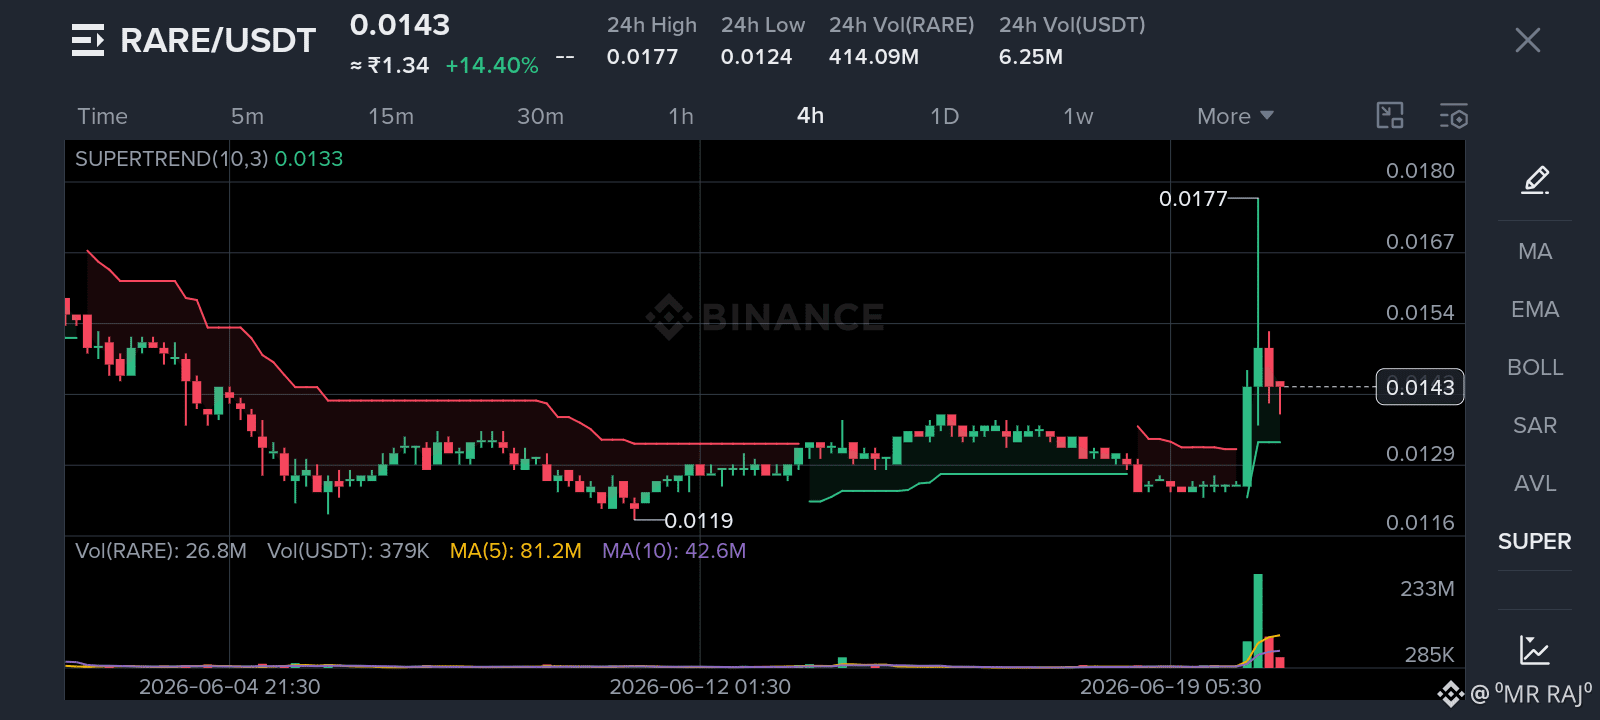Toggle the SAR indicator

[1535, 425]
